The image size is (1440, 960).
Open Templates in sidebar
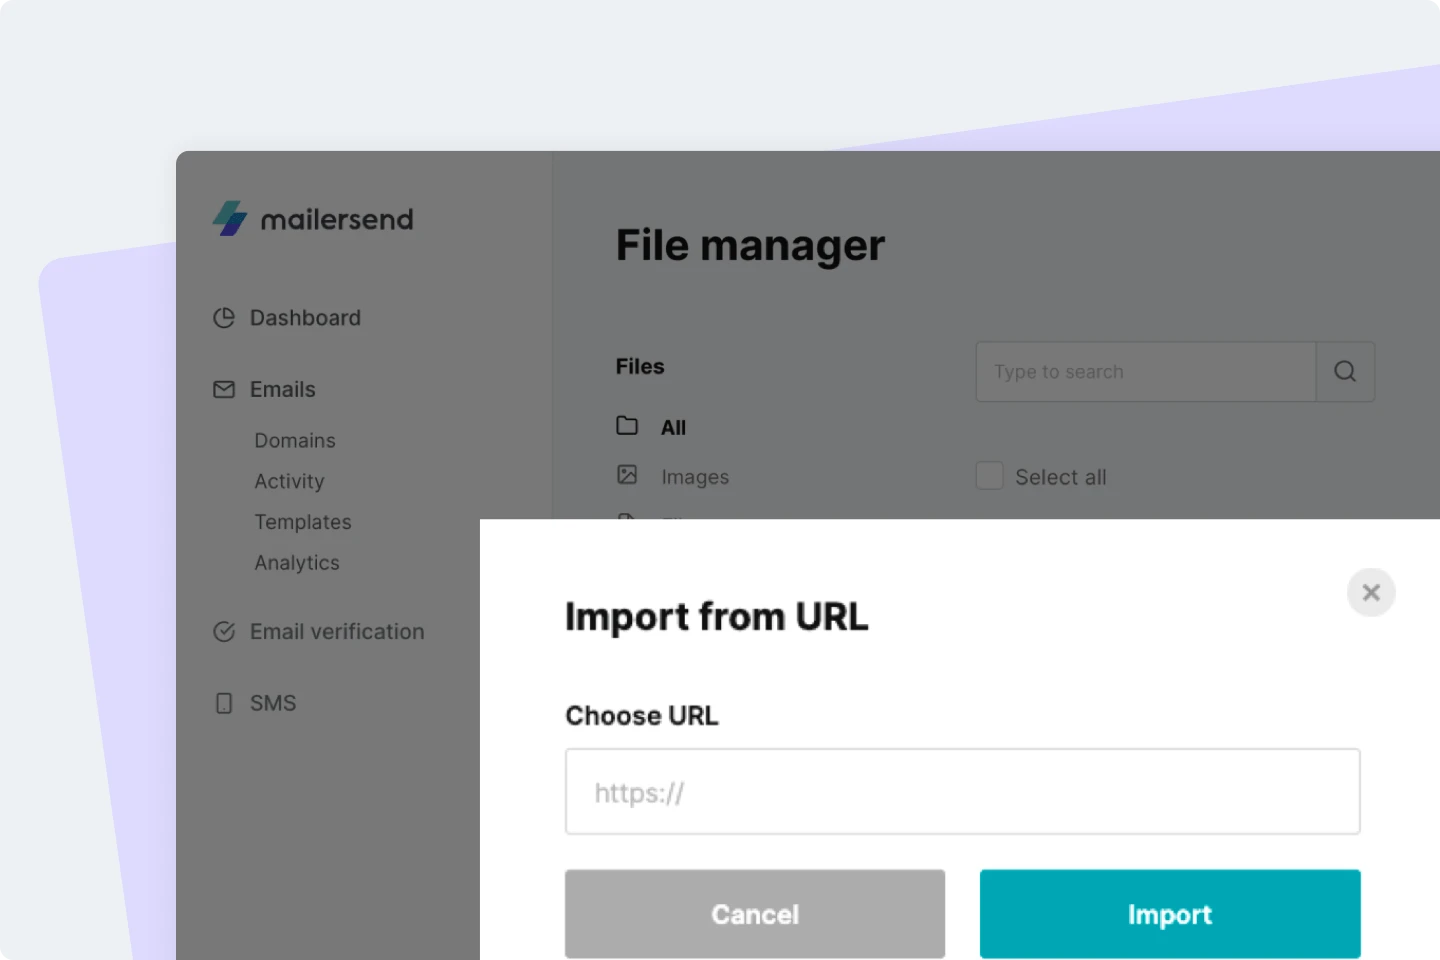coord(303,523)
